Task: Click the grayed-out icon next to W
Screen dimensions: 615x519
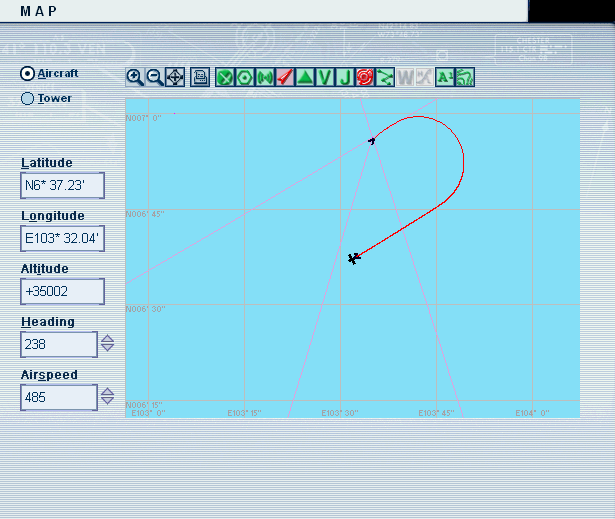Action: click(424, 77)
